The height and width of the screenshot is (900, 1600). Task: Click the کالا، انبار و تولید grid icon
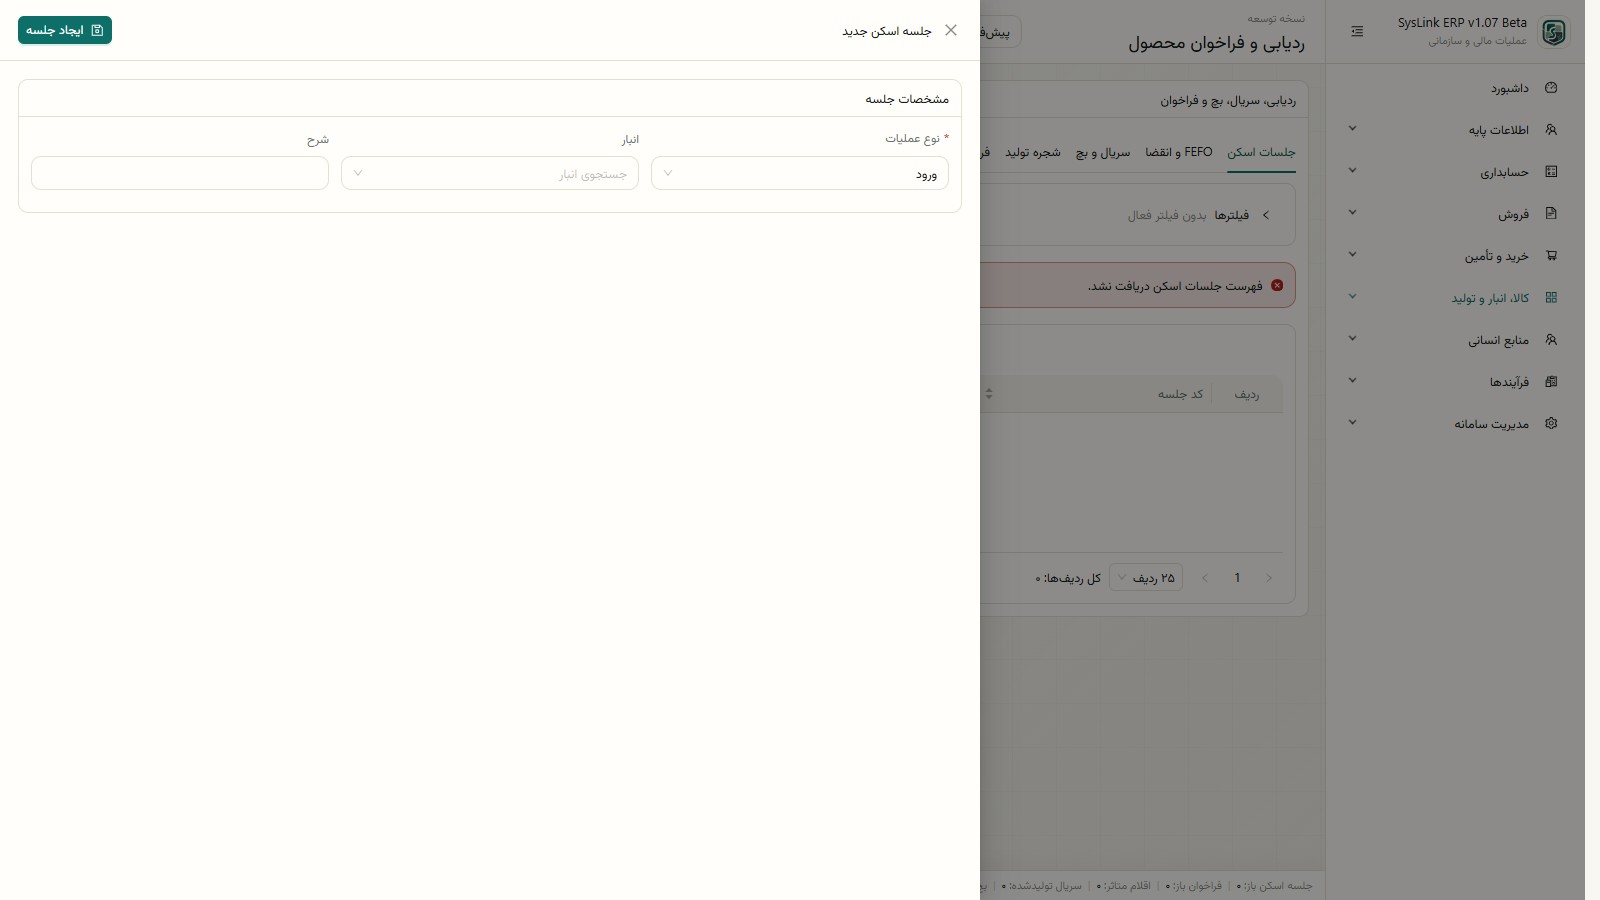[x=1551, y=298]
